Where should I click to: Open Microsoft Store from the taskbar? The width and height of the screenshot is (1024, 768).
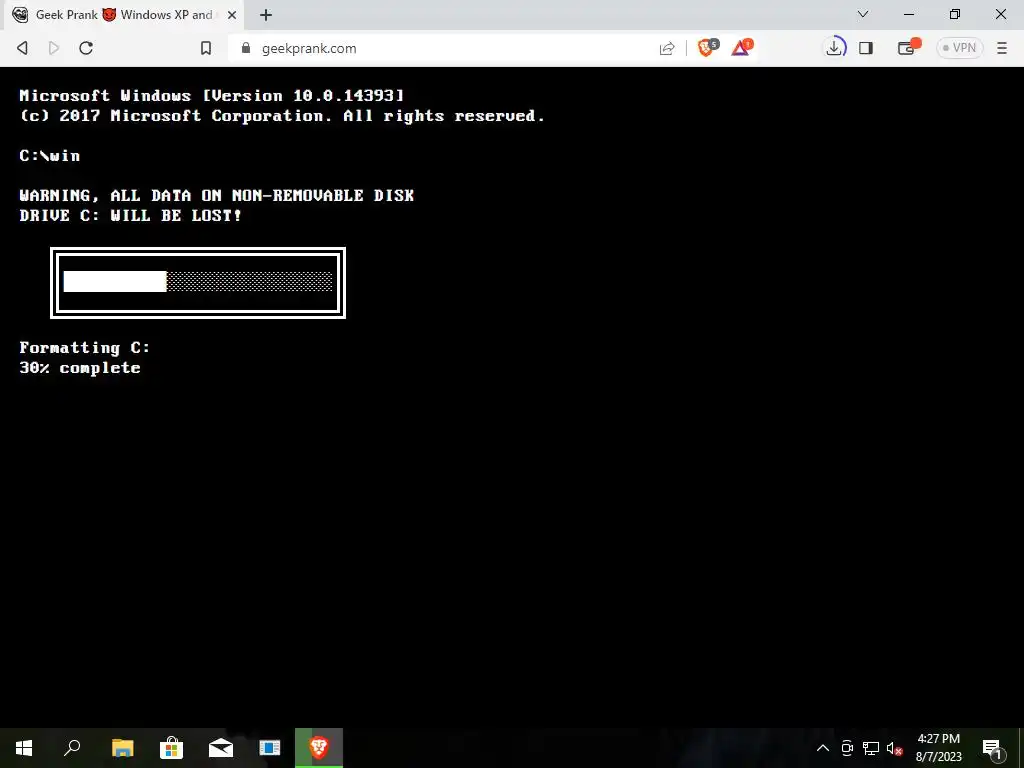coord(172,748)
